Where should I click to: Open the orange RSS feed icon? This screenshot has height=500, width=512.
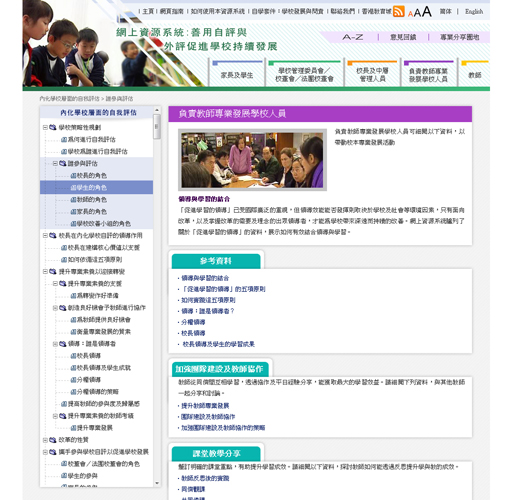[x=398, y=11]
